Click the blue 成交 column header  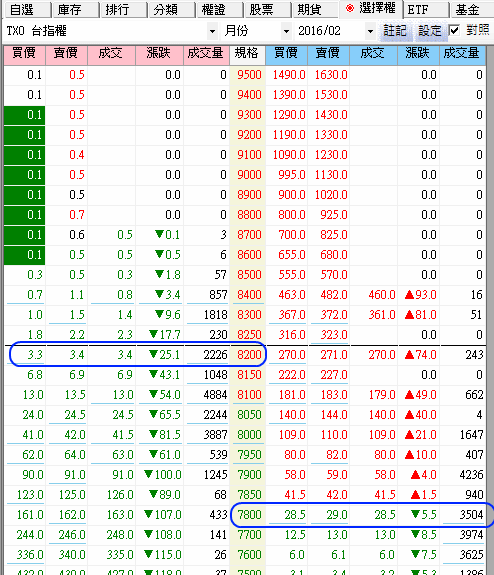tap(373, 55)
